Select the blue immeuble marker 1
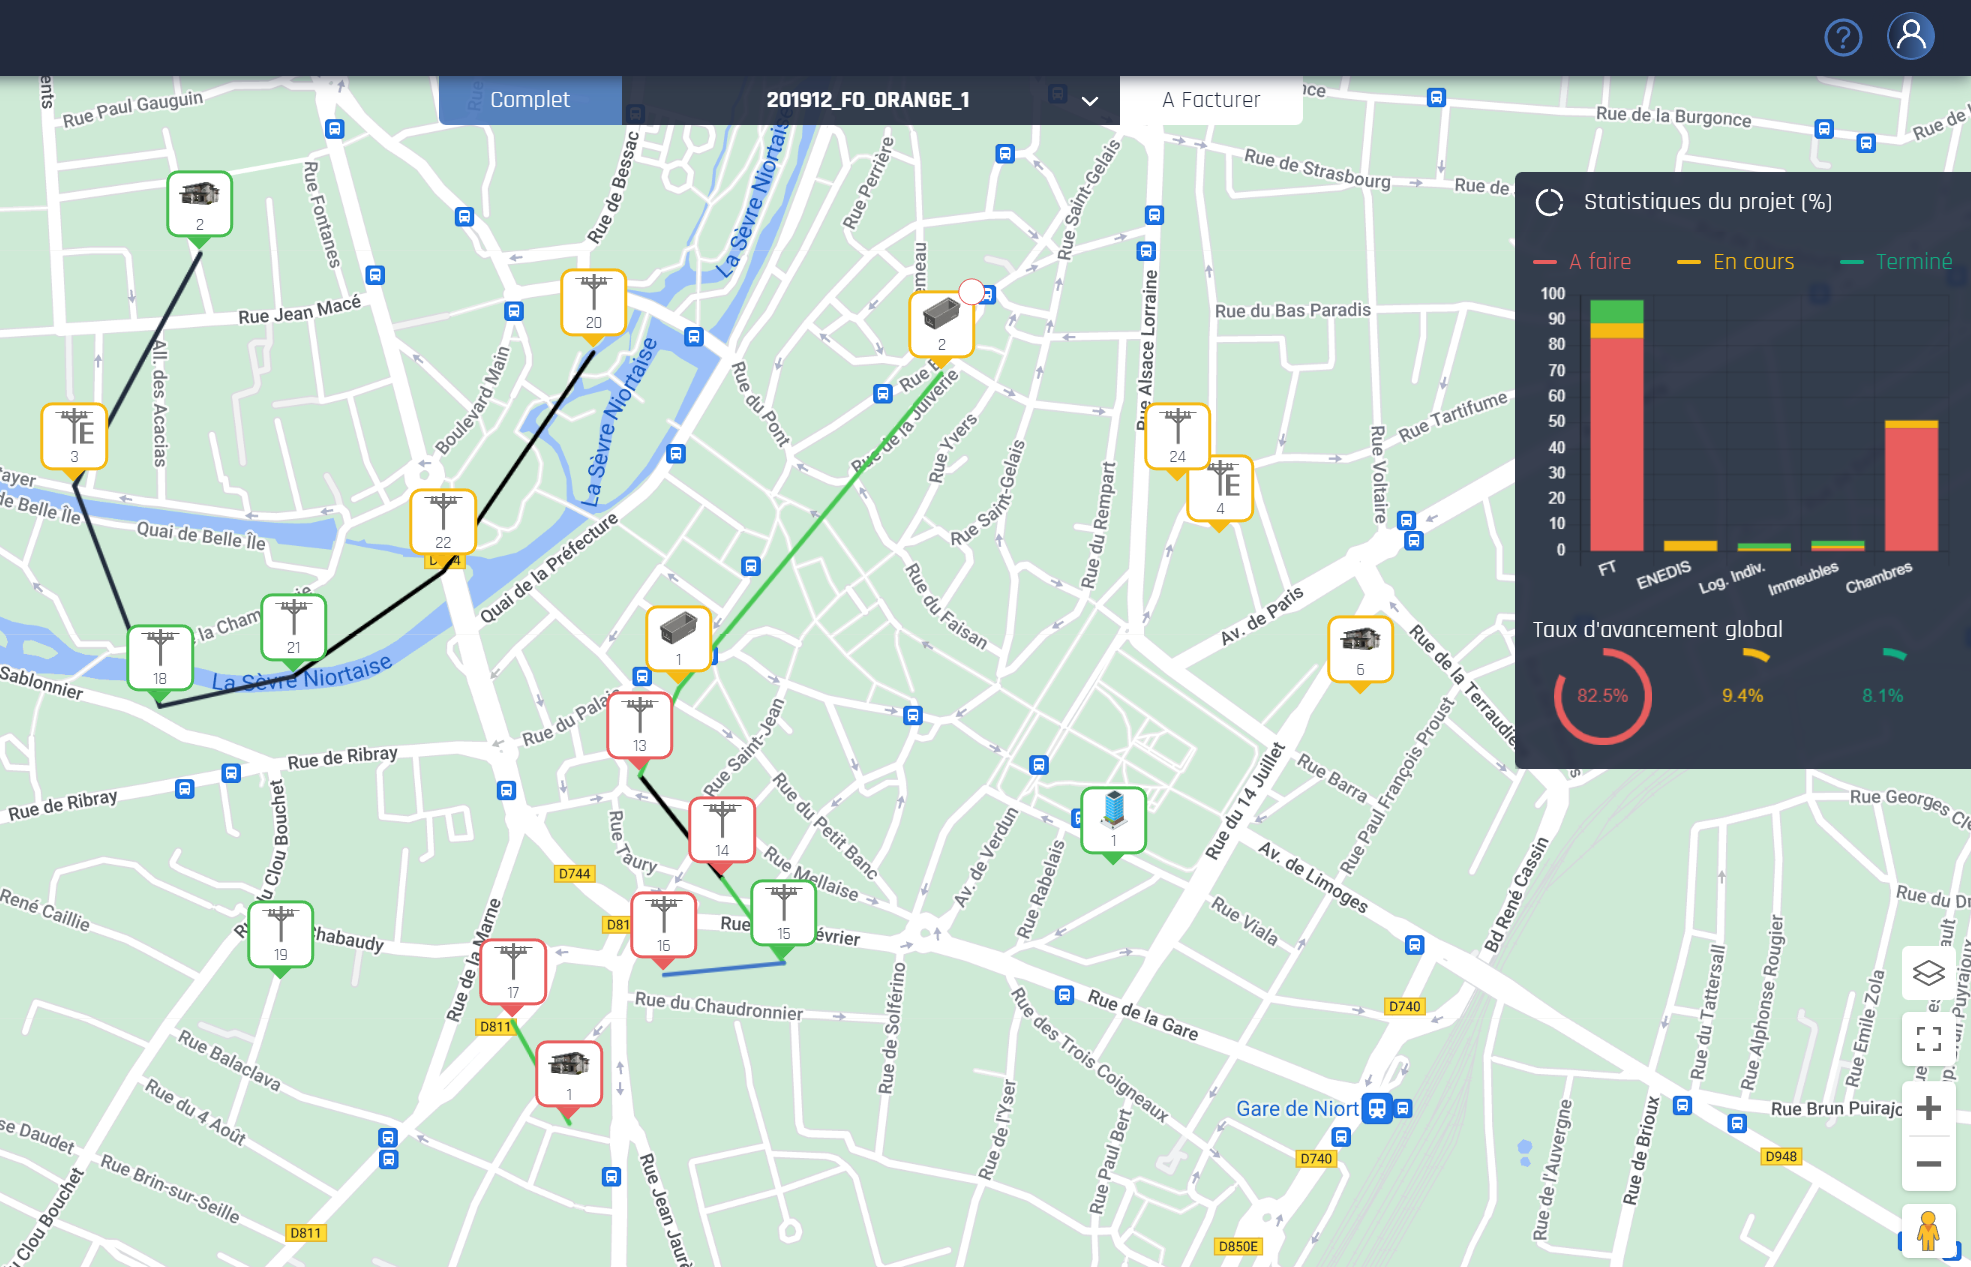 tap(1113, 819)
